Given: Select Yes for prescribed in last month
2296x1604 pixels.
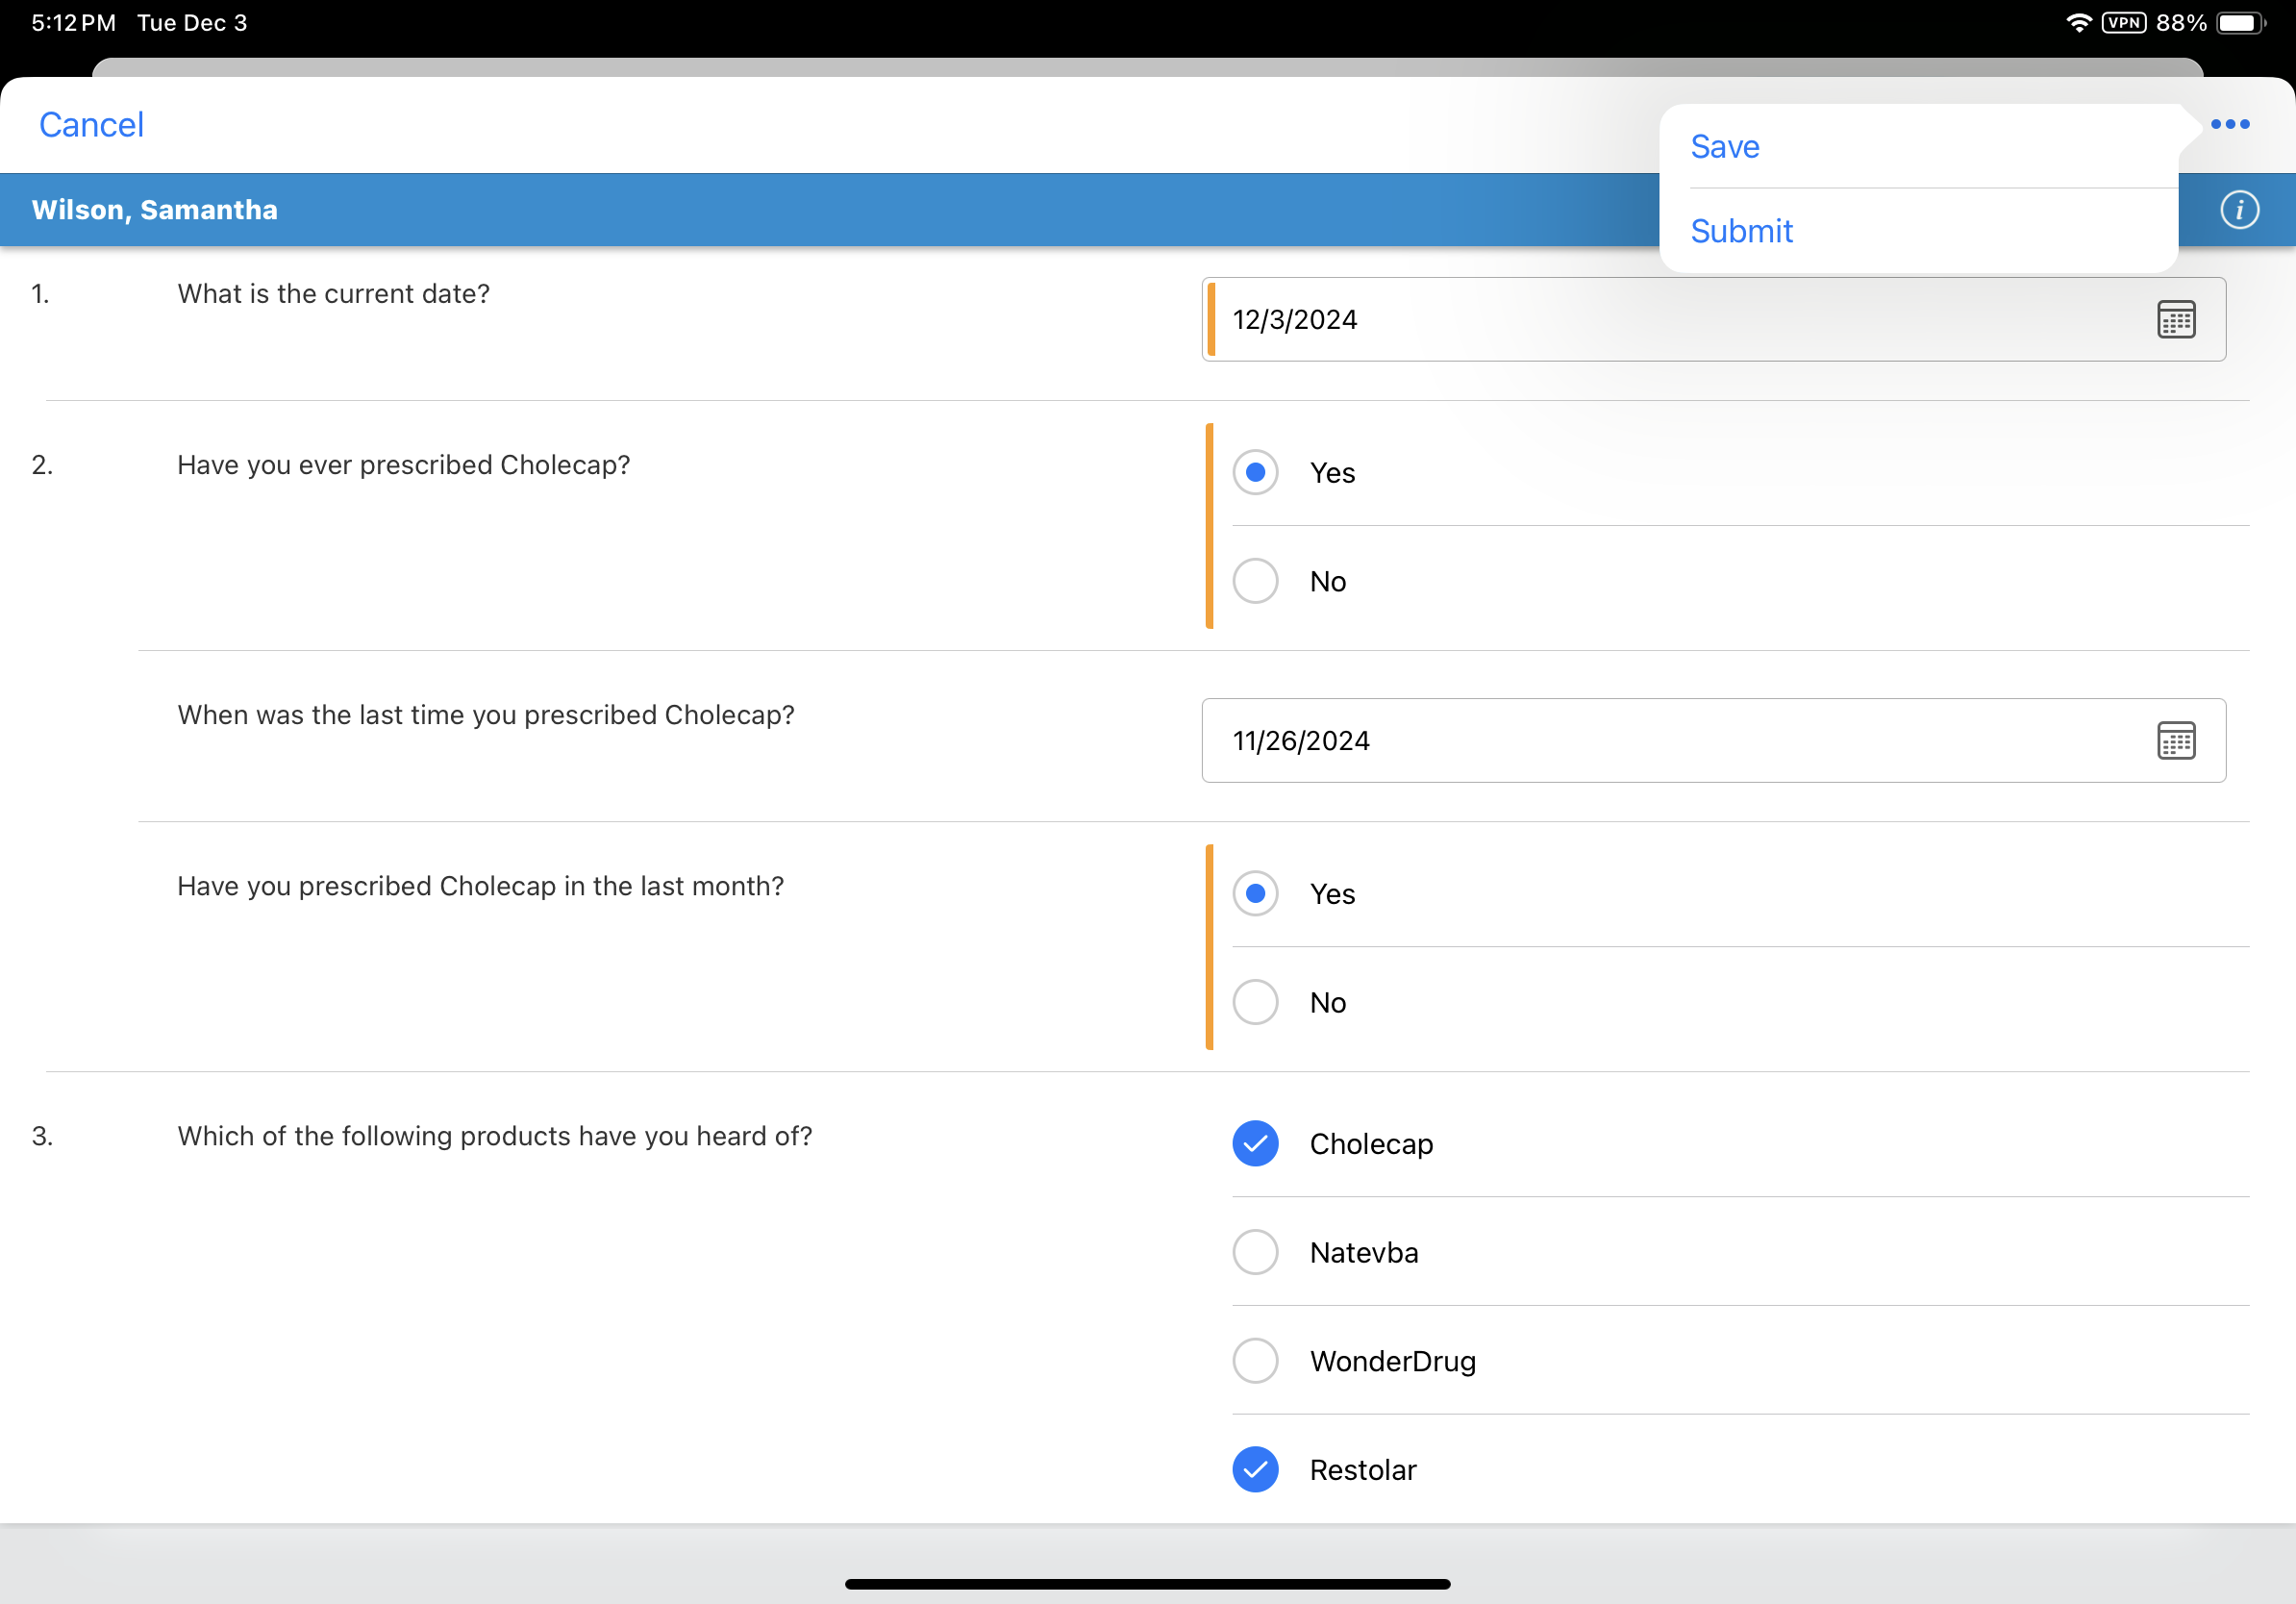Looking at the screenshot, I should (x=1255, y=893).
